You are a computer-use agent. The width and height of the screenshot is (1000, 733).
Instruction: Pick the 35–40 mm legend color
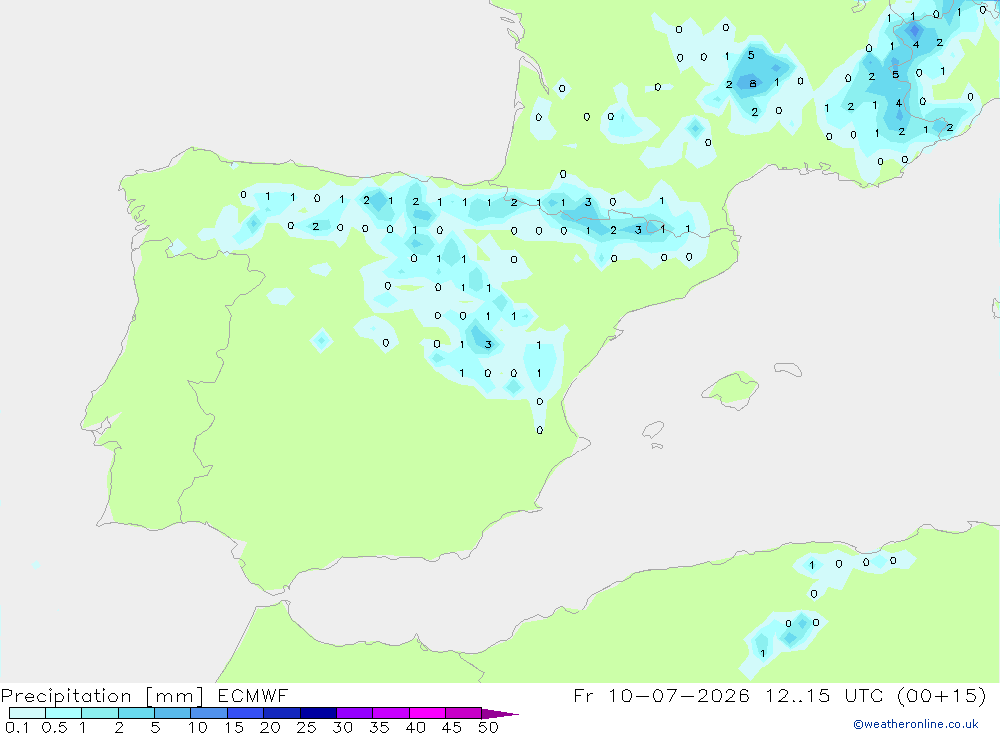(390, 713)
